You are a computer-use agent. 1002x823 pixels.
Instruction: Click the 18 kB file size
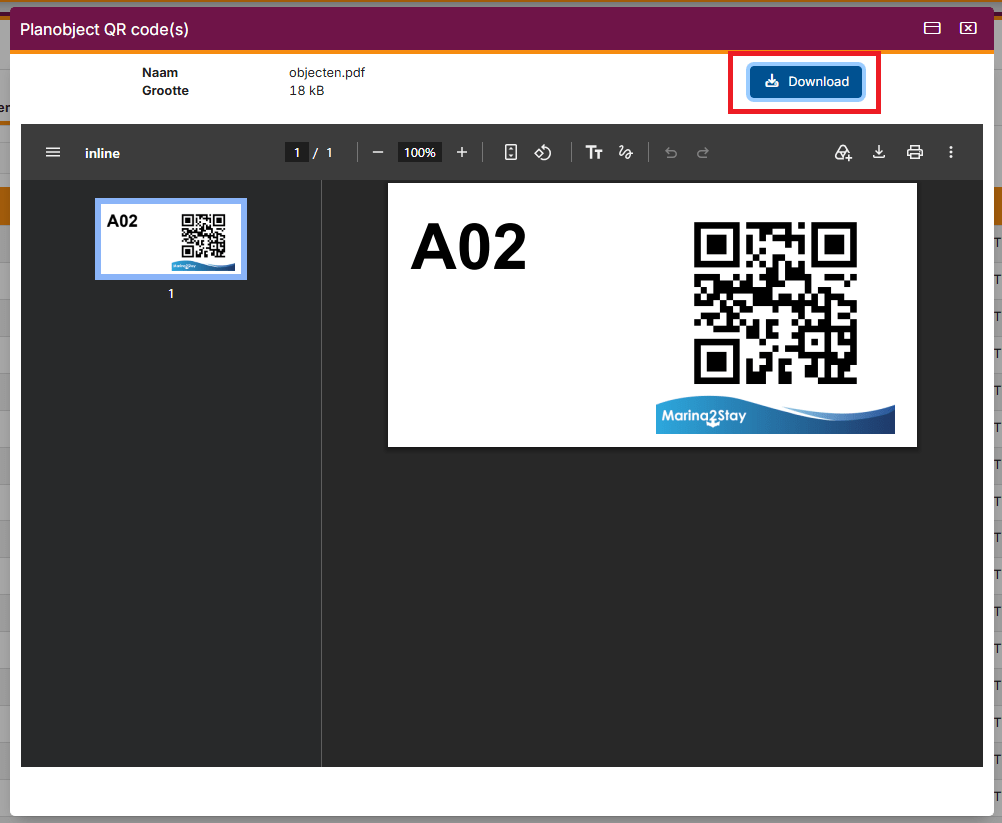(x=307, y=91)
